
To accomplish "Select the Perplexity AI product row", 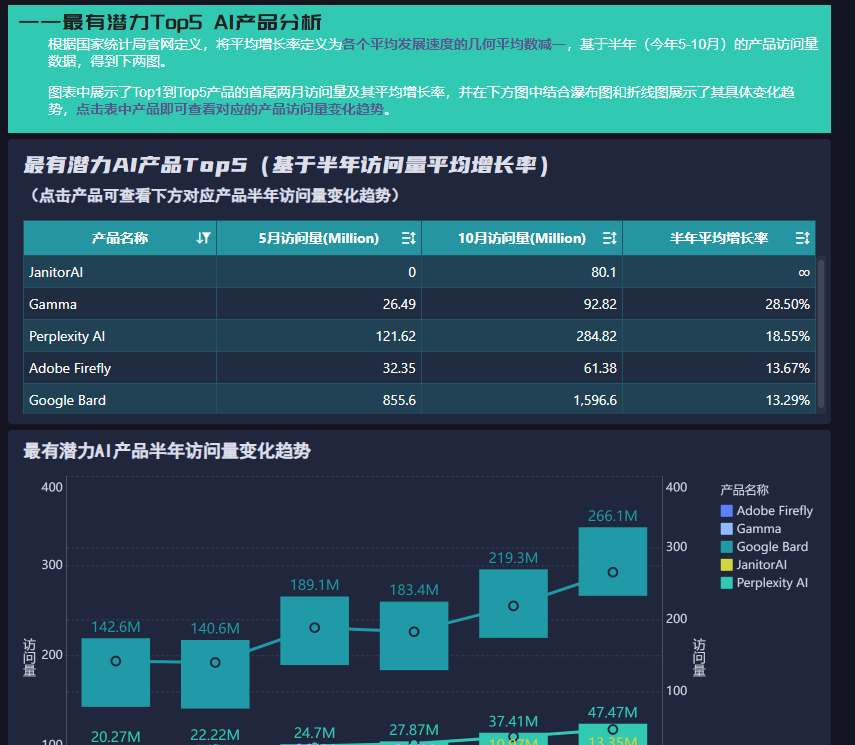I will pos(419,336).
